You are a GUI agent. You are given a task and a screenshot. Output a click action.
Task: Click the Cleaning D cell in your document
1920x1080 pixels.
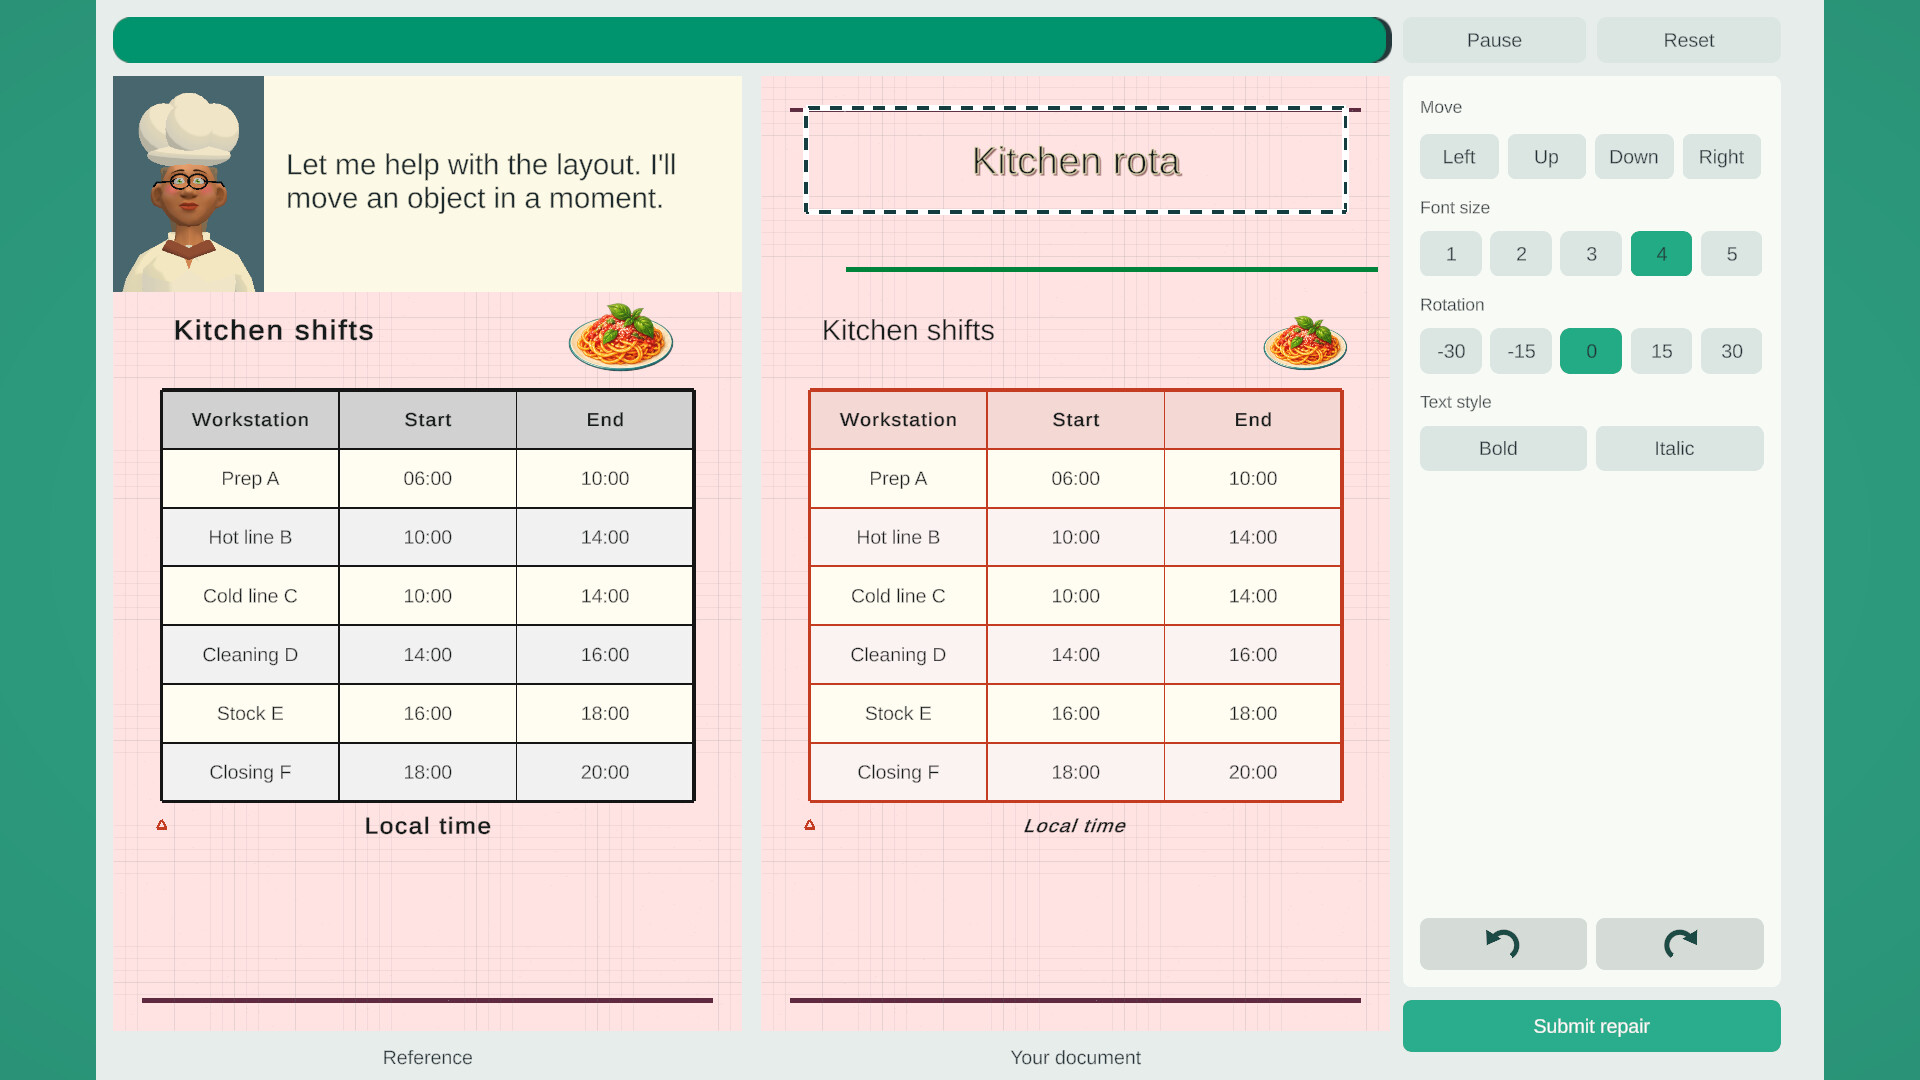(x=898, y=655)
